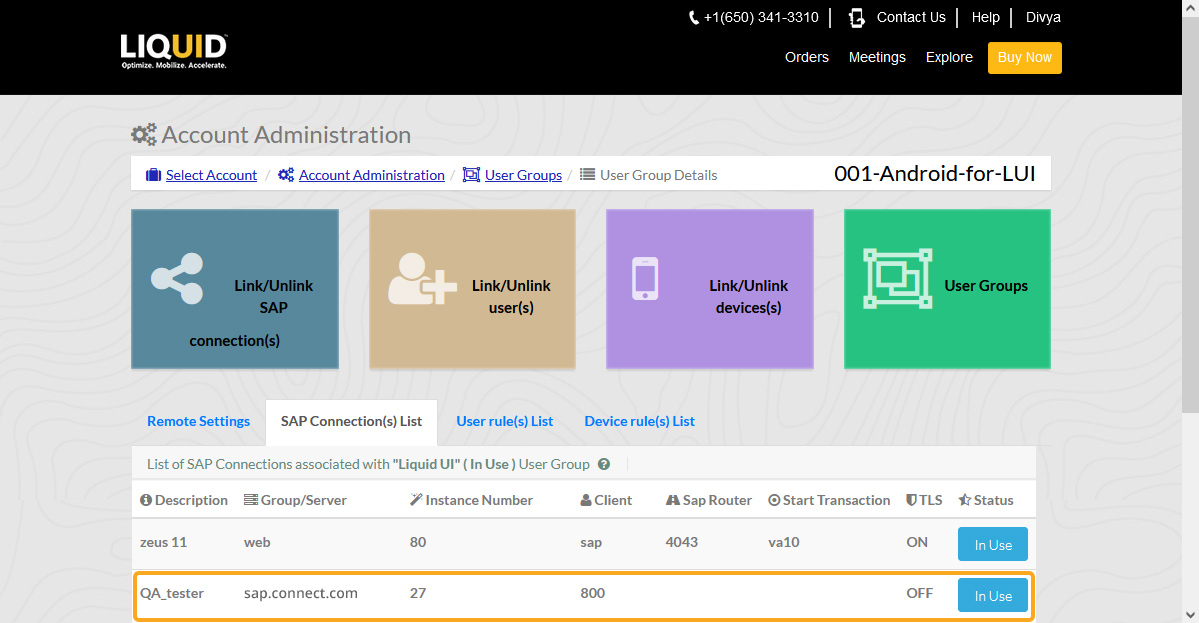The width and height of the screenshot is (1199, 623).
Task: Click the Account Administration gears icon in heading
Action: click(144, 135)
